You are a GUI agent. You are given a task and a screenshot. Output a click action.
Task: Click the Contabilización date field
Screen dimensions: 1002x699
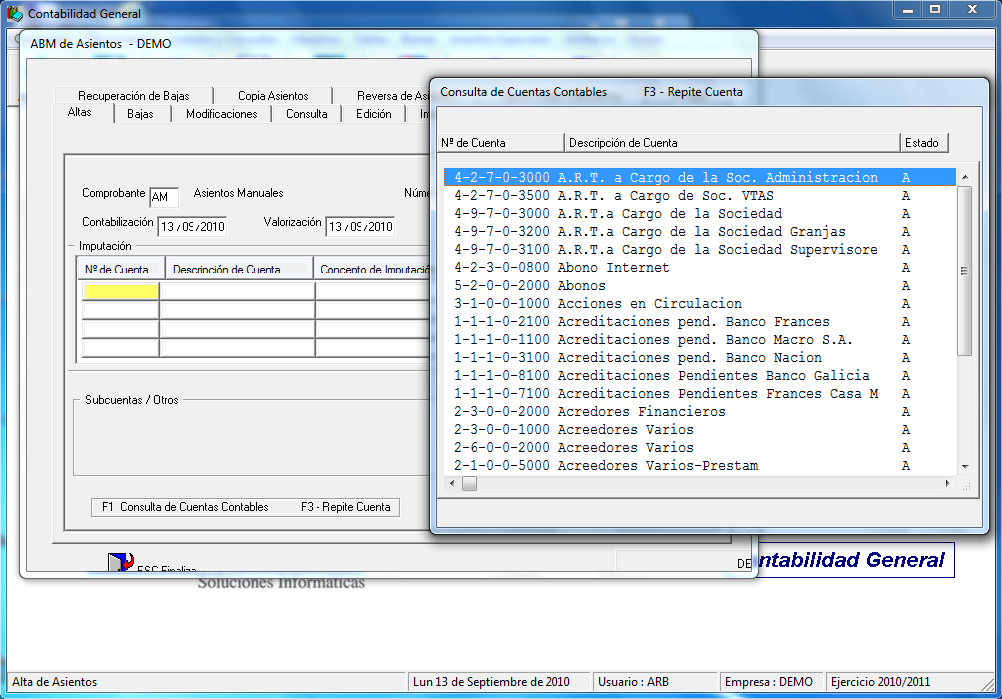tap(192, 227)
